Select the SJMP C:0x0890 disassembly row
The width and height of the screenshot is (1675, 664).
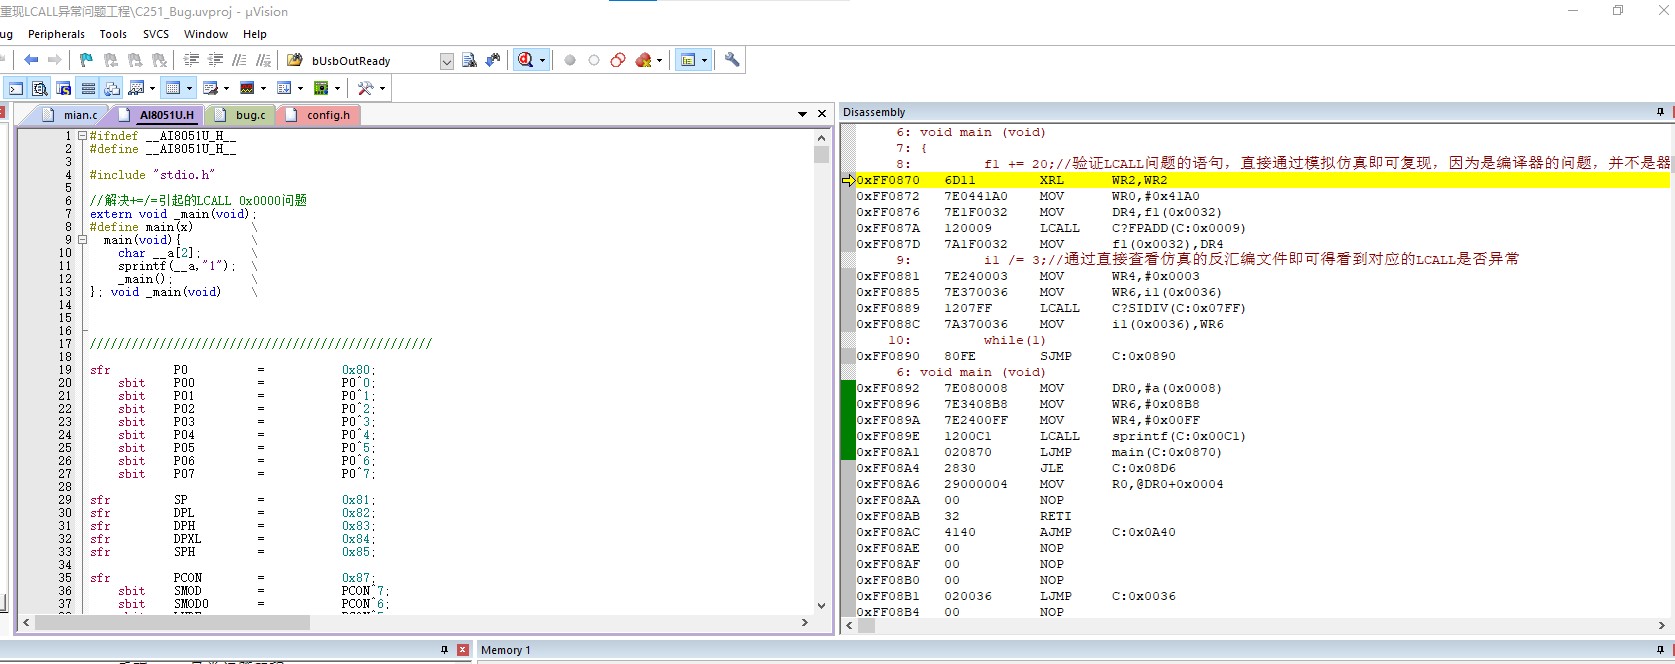tap(1263, 356)
